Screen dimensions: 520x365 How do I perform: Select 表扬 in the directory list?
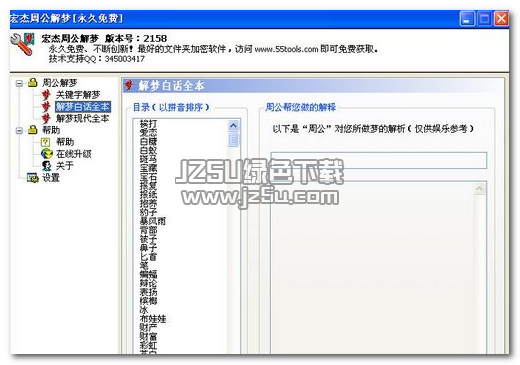click(x=148, y=292)
